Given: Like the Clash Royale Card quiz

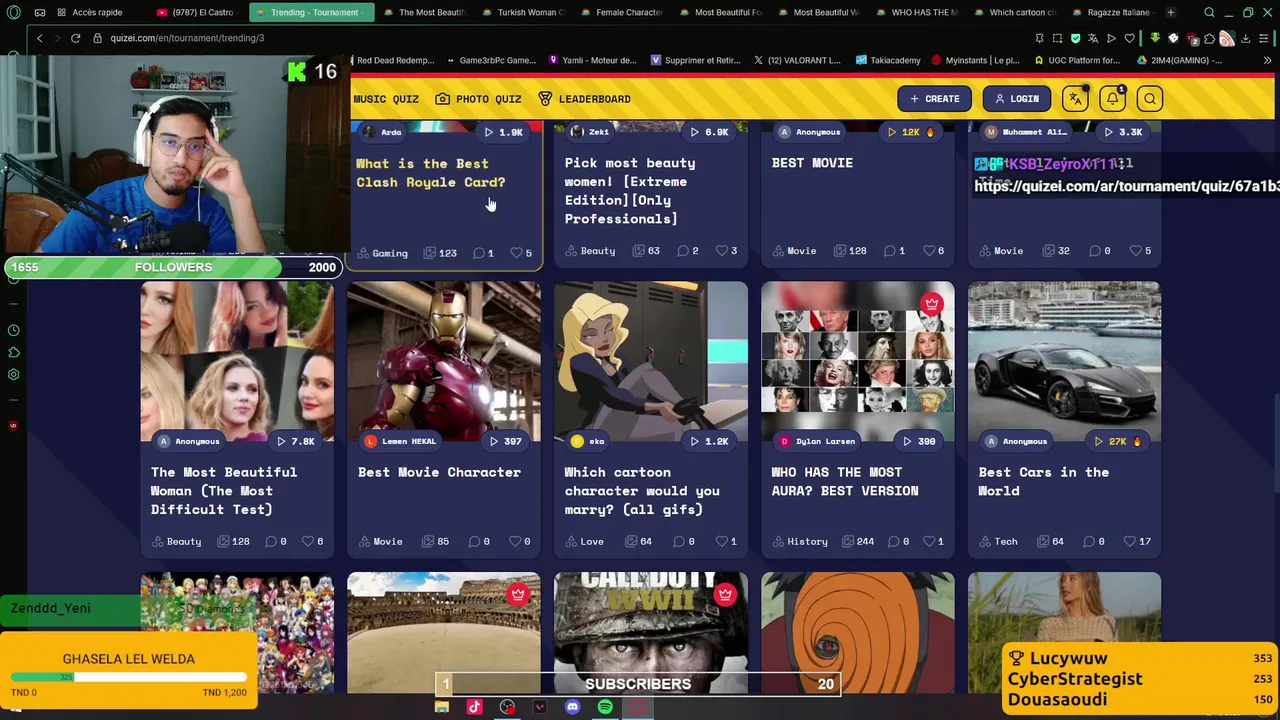Looking at the screenshot, I should coord(517,253).
